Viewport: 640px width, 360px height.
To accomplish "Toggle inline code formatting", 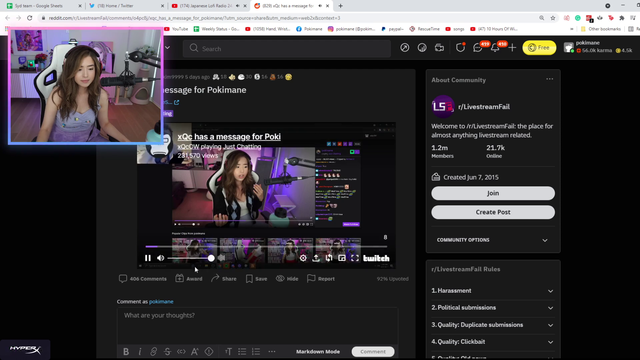I will click(181, 351).
